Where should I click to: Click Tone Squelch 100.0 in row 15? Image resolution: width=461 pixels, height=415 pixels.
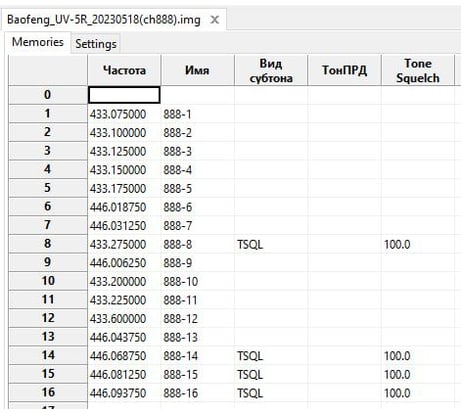tap(418, 375)
